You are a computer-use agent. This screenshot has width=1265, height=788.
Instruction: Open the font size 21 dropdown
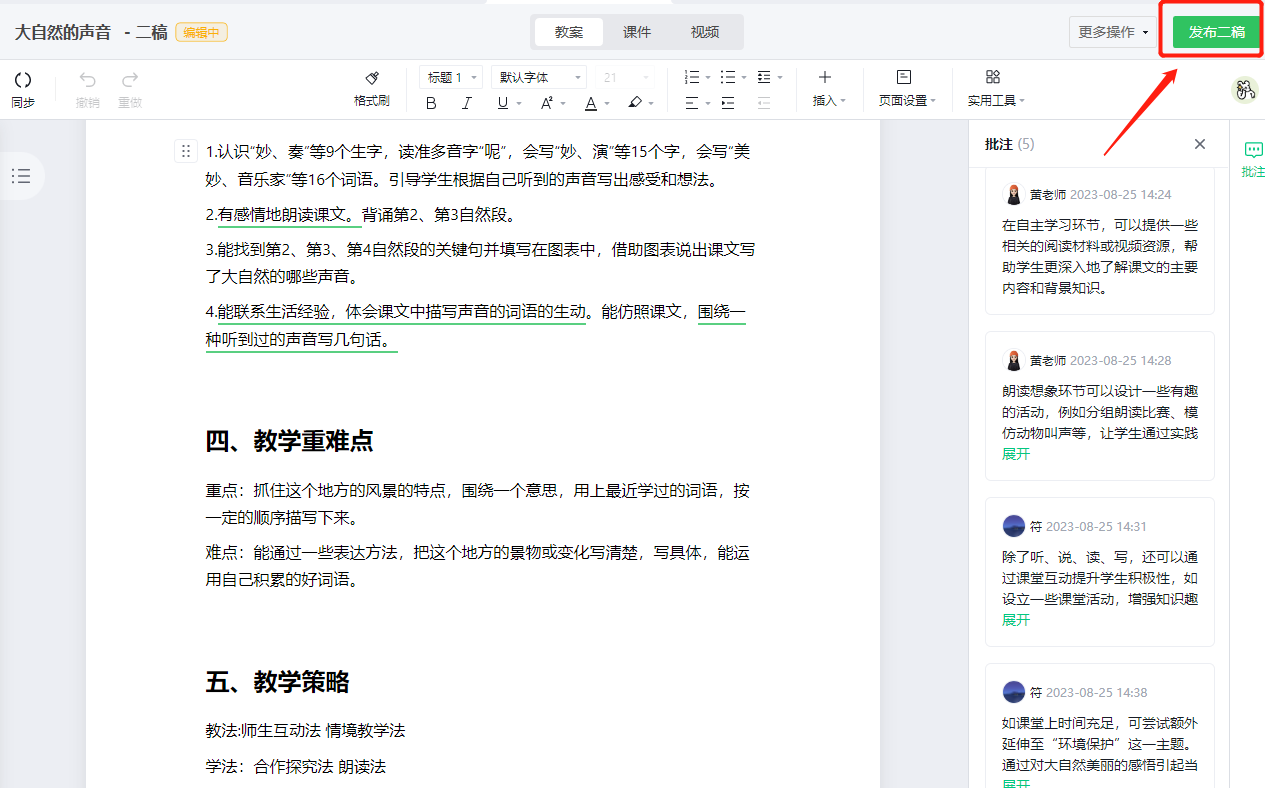[x=626, y=77]
